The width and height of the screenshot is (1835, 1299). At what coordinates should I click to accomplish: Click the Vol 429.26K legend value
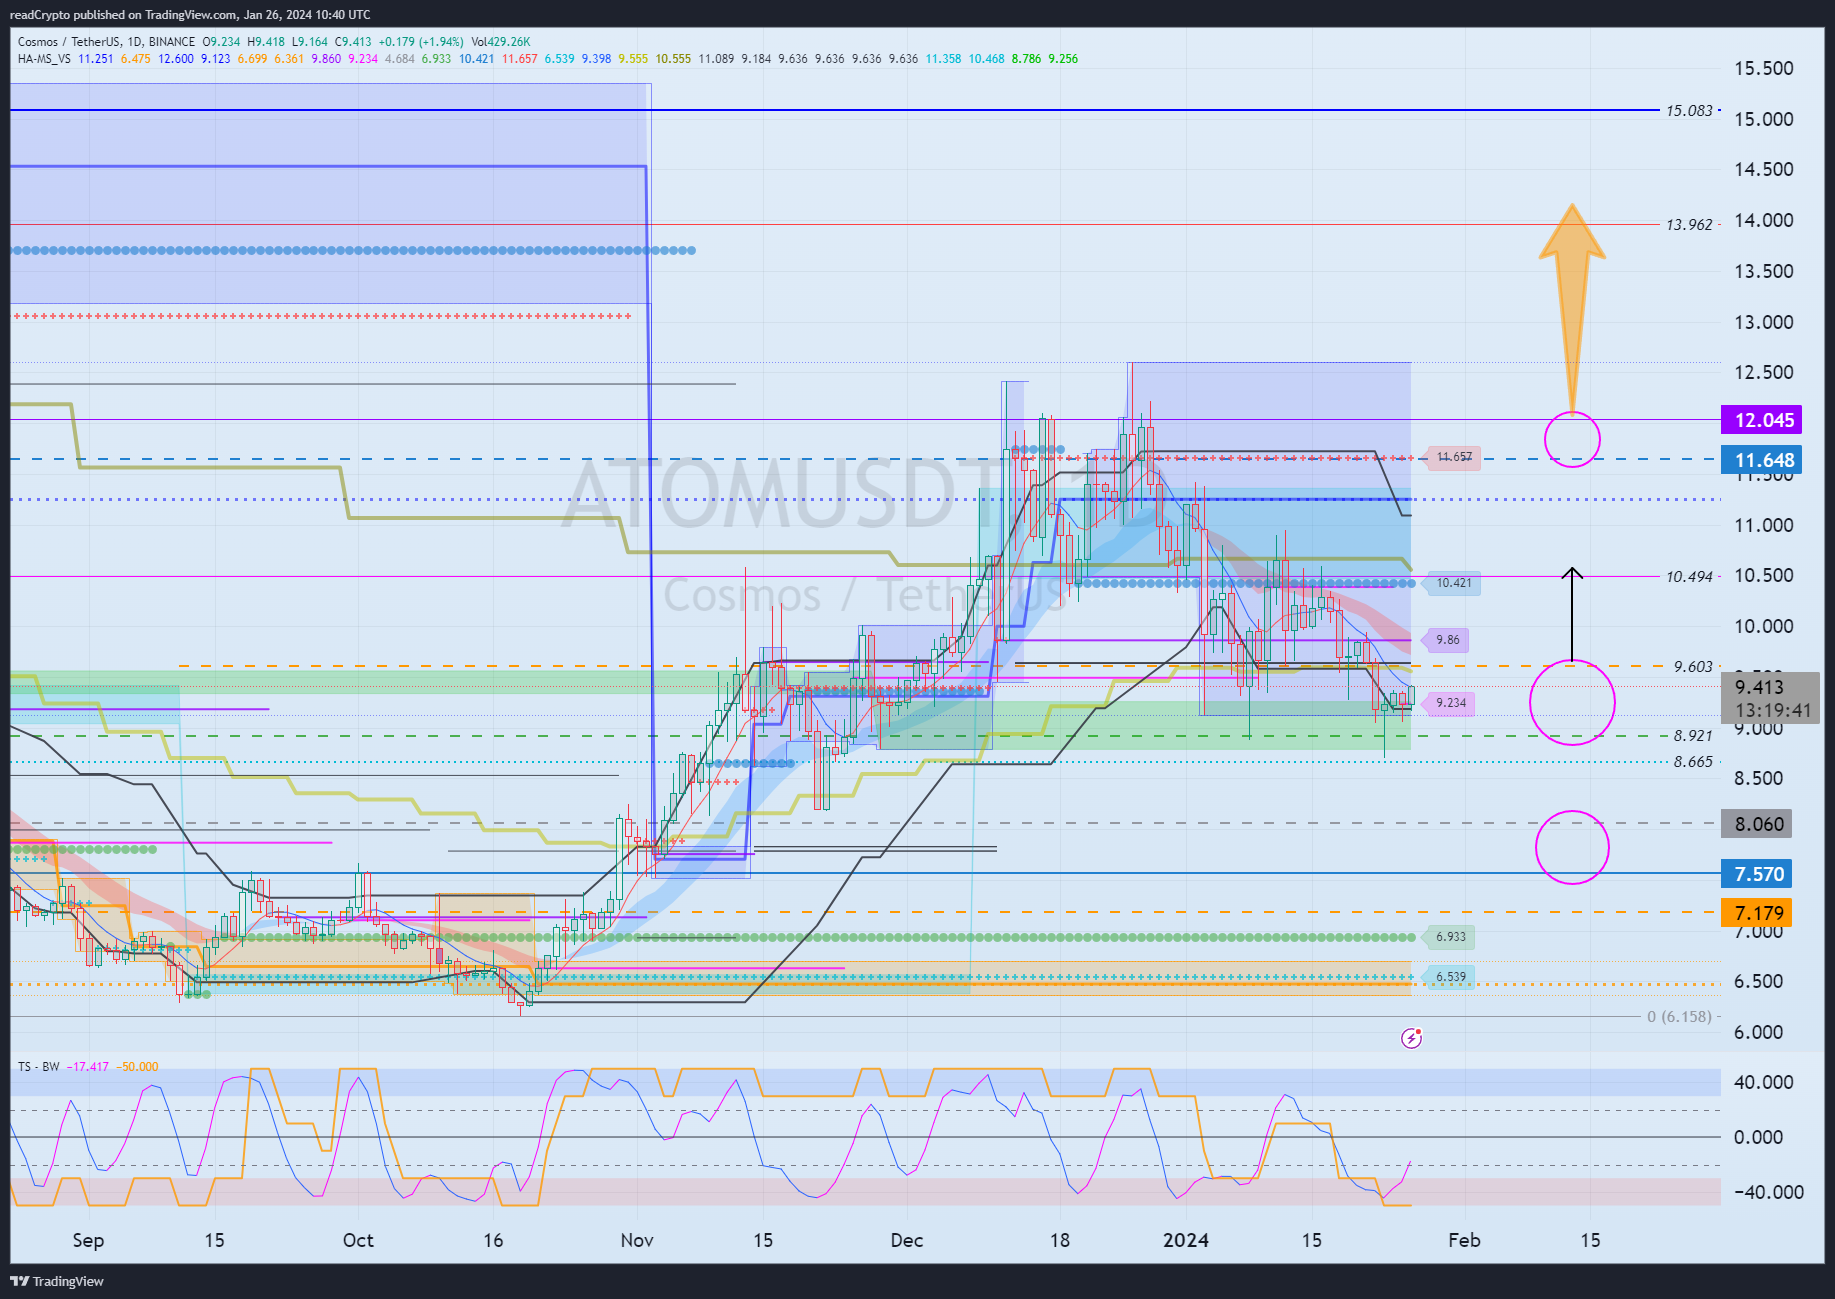(x=501, y=42)
